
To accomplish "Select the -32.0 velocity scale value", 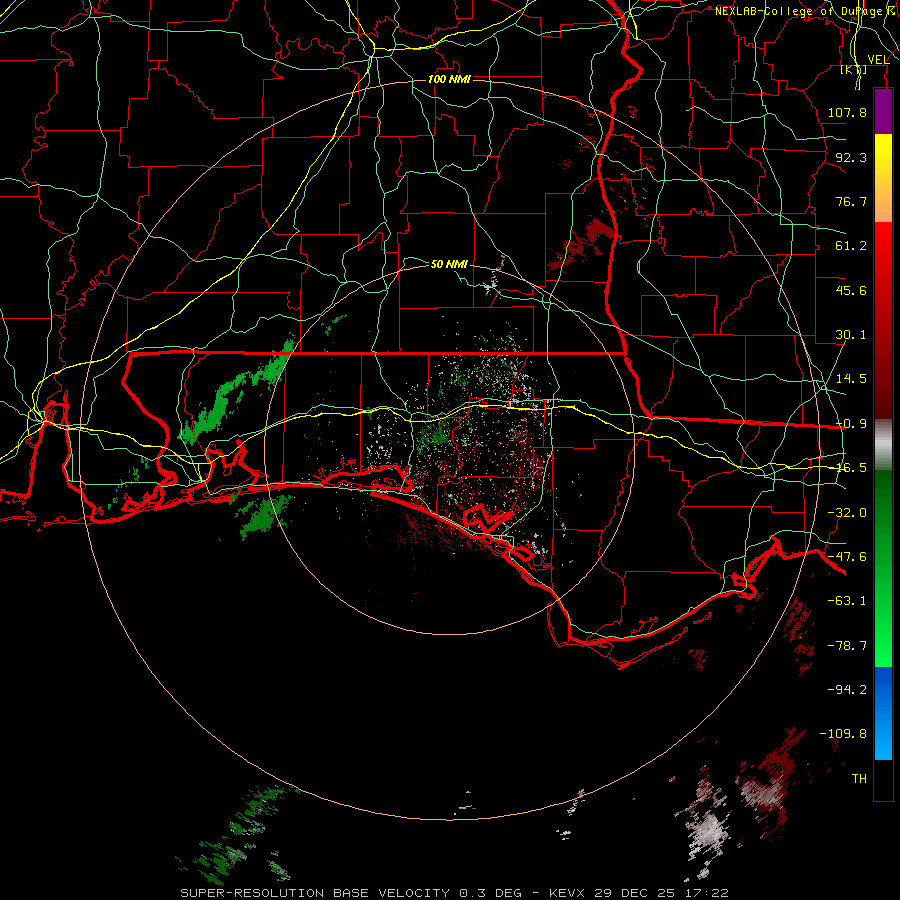I will (x=847, y=513).
